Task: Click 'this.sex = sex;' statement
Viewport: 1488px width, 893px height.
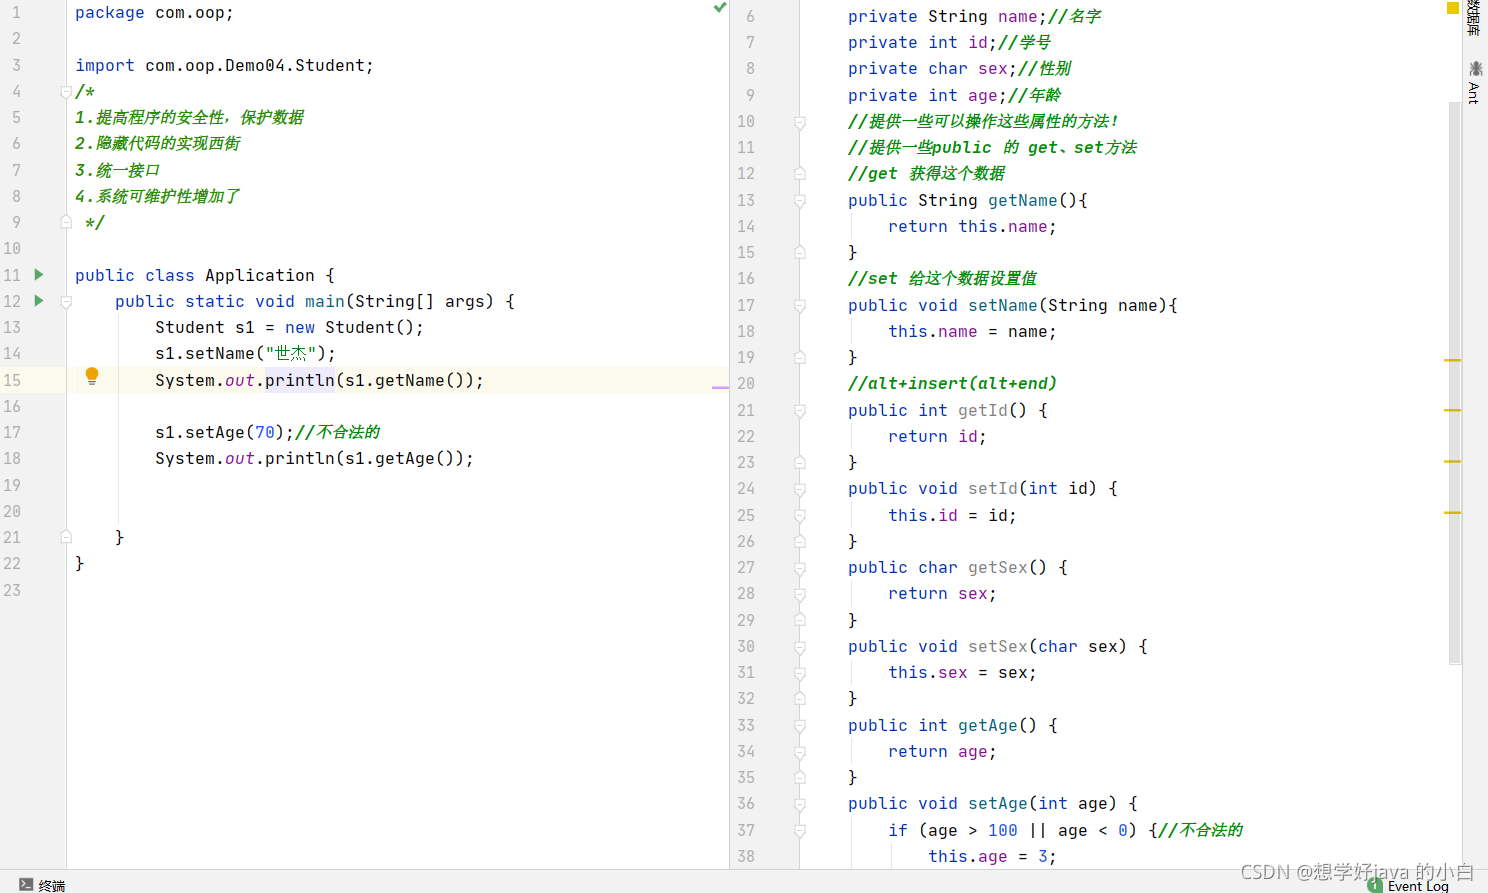Action: click(x=962, y=673)
